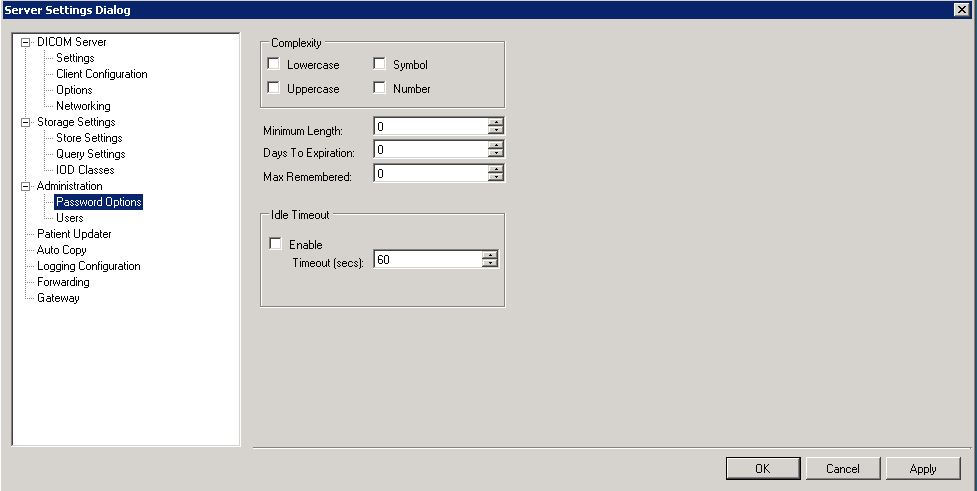Increase Max Remembered with up arrow

(496, 169)
